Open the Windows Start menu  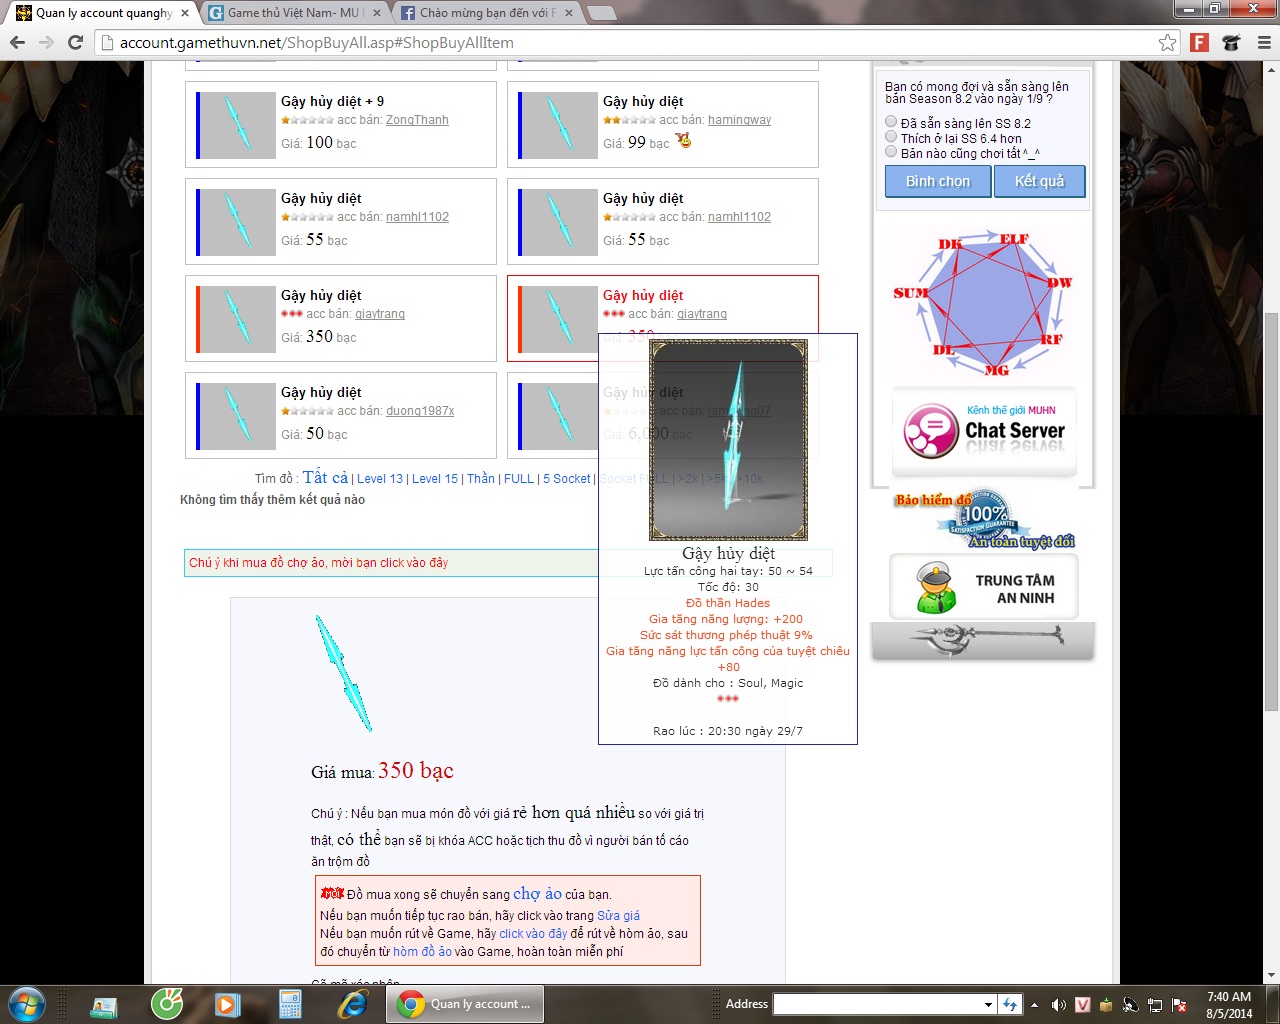pos(27,1004)
